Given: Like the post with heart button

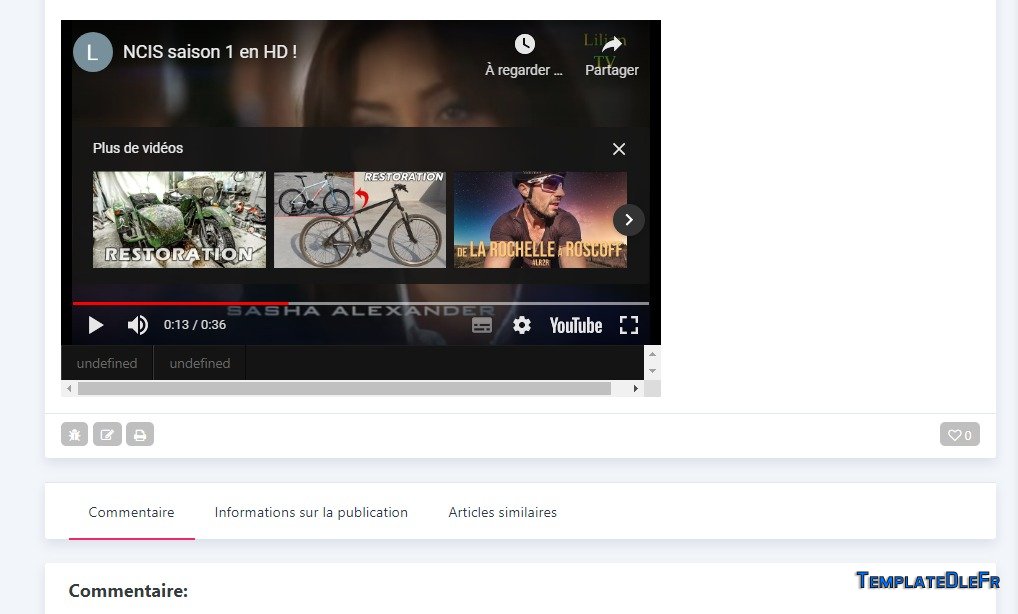Looking at the screenshot, I should coord(959,435).
